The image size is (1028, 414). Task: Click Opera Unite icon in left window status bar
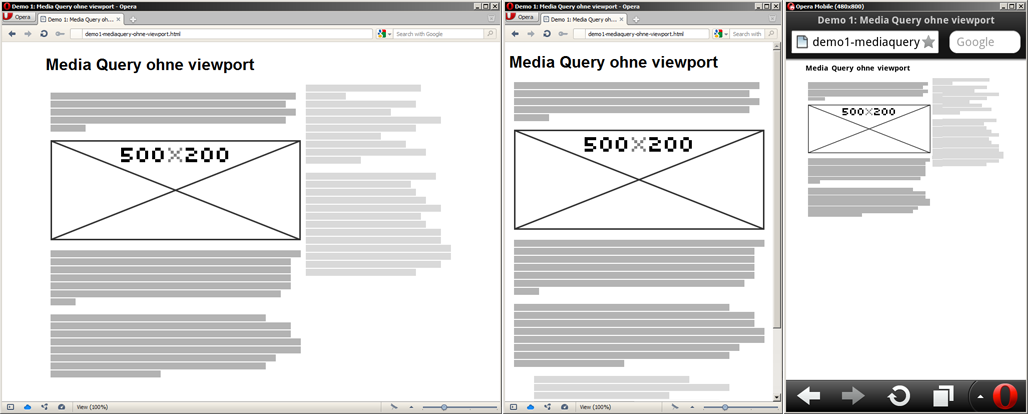45,407
